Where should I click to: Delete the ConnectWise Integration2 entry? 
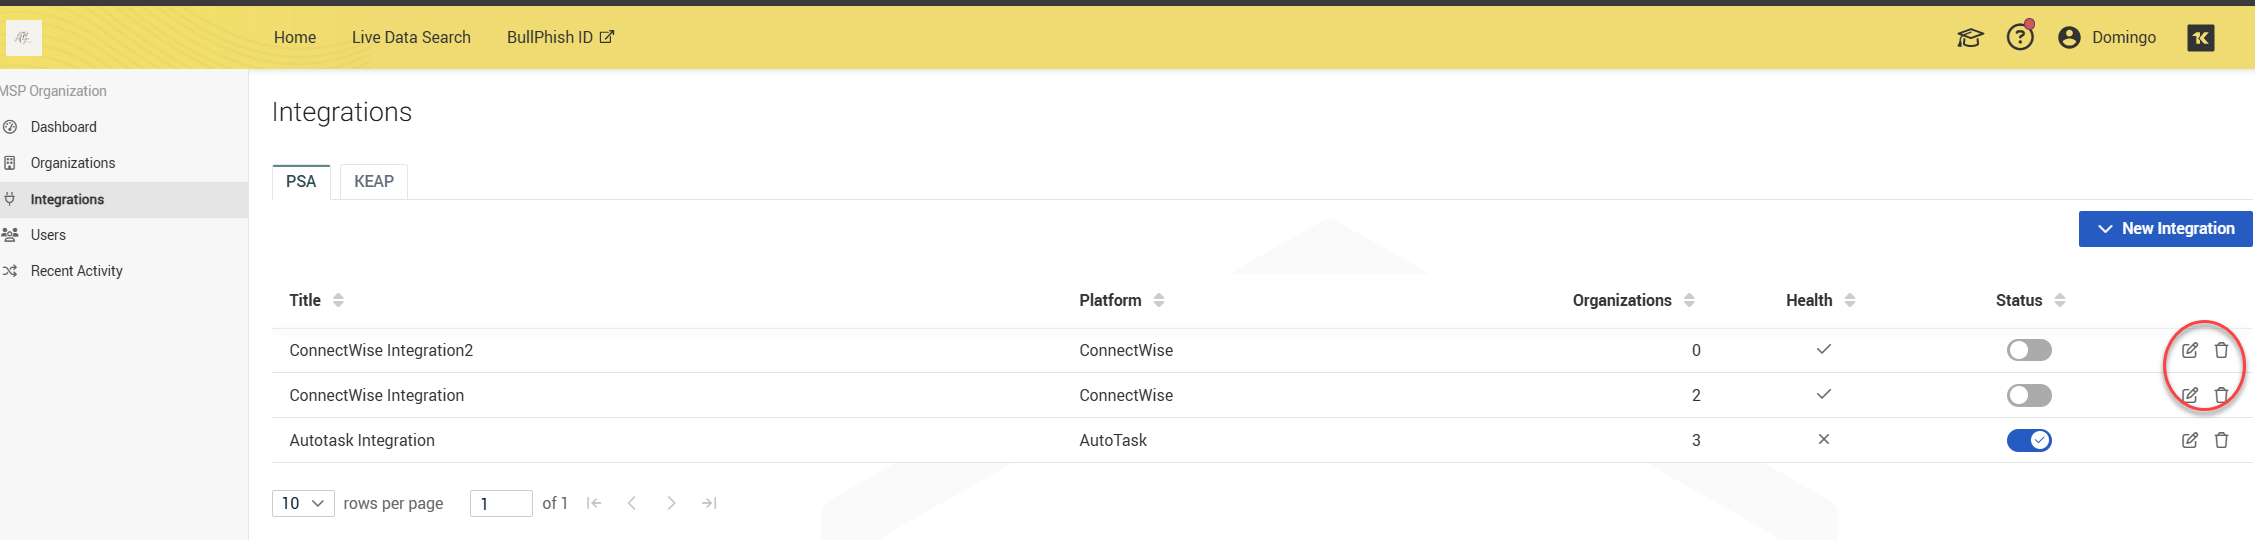click(x=2221, y=350)
